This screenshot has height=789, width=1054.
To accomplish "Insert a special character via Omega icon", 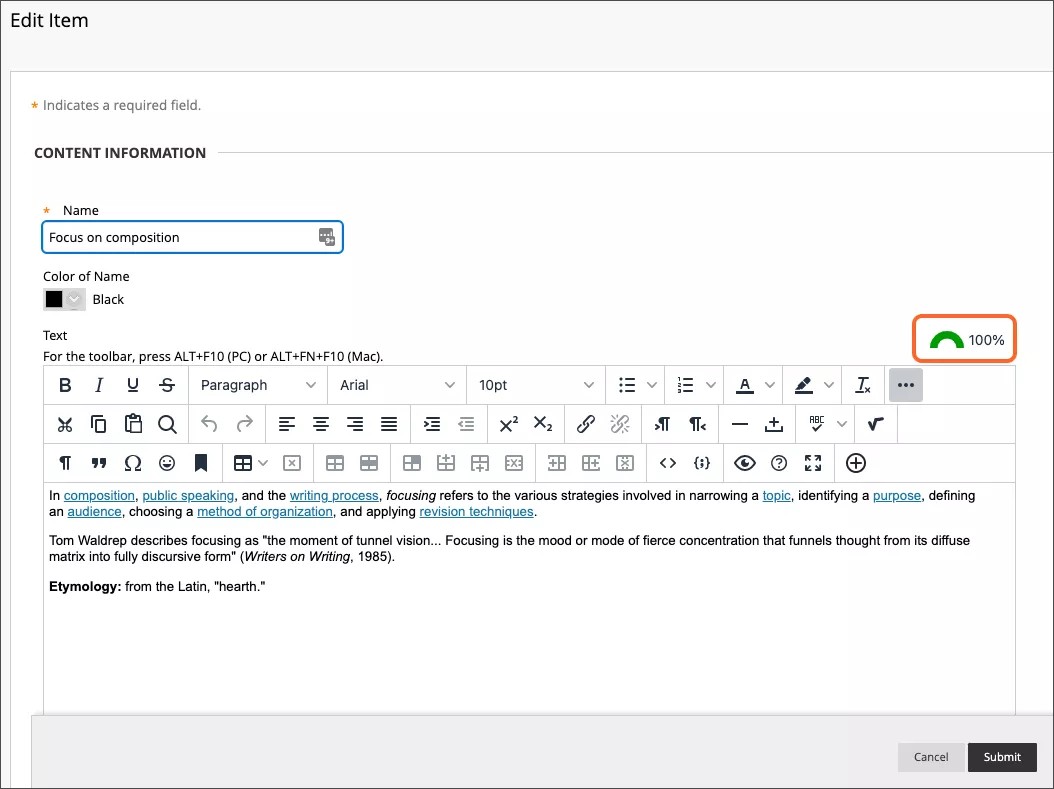I will pyautogui.click(x=133, y=463).
